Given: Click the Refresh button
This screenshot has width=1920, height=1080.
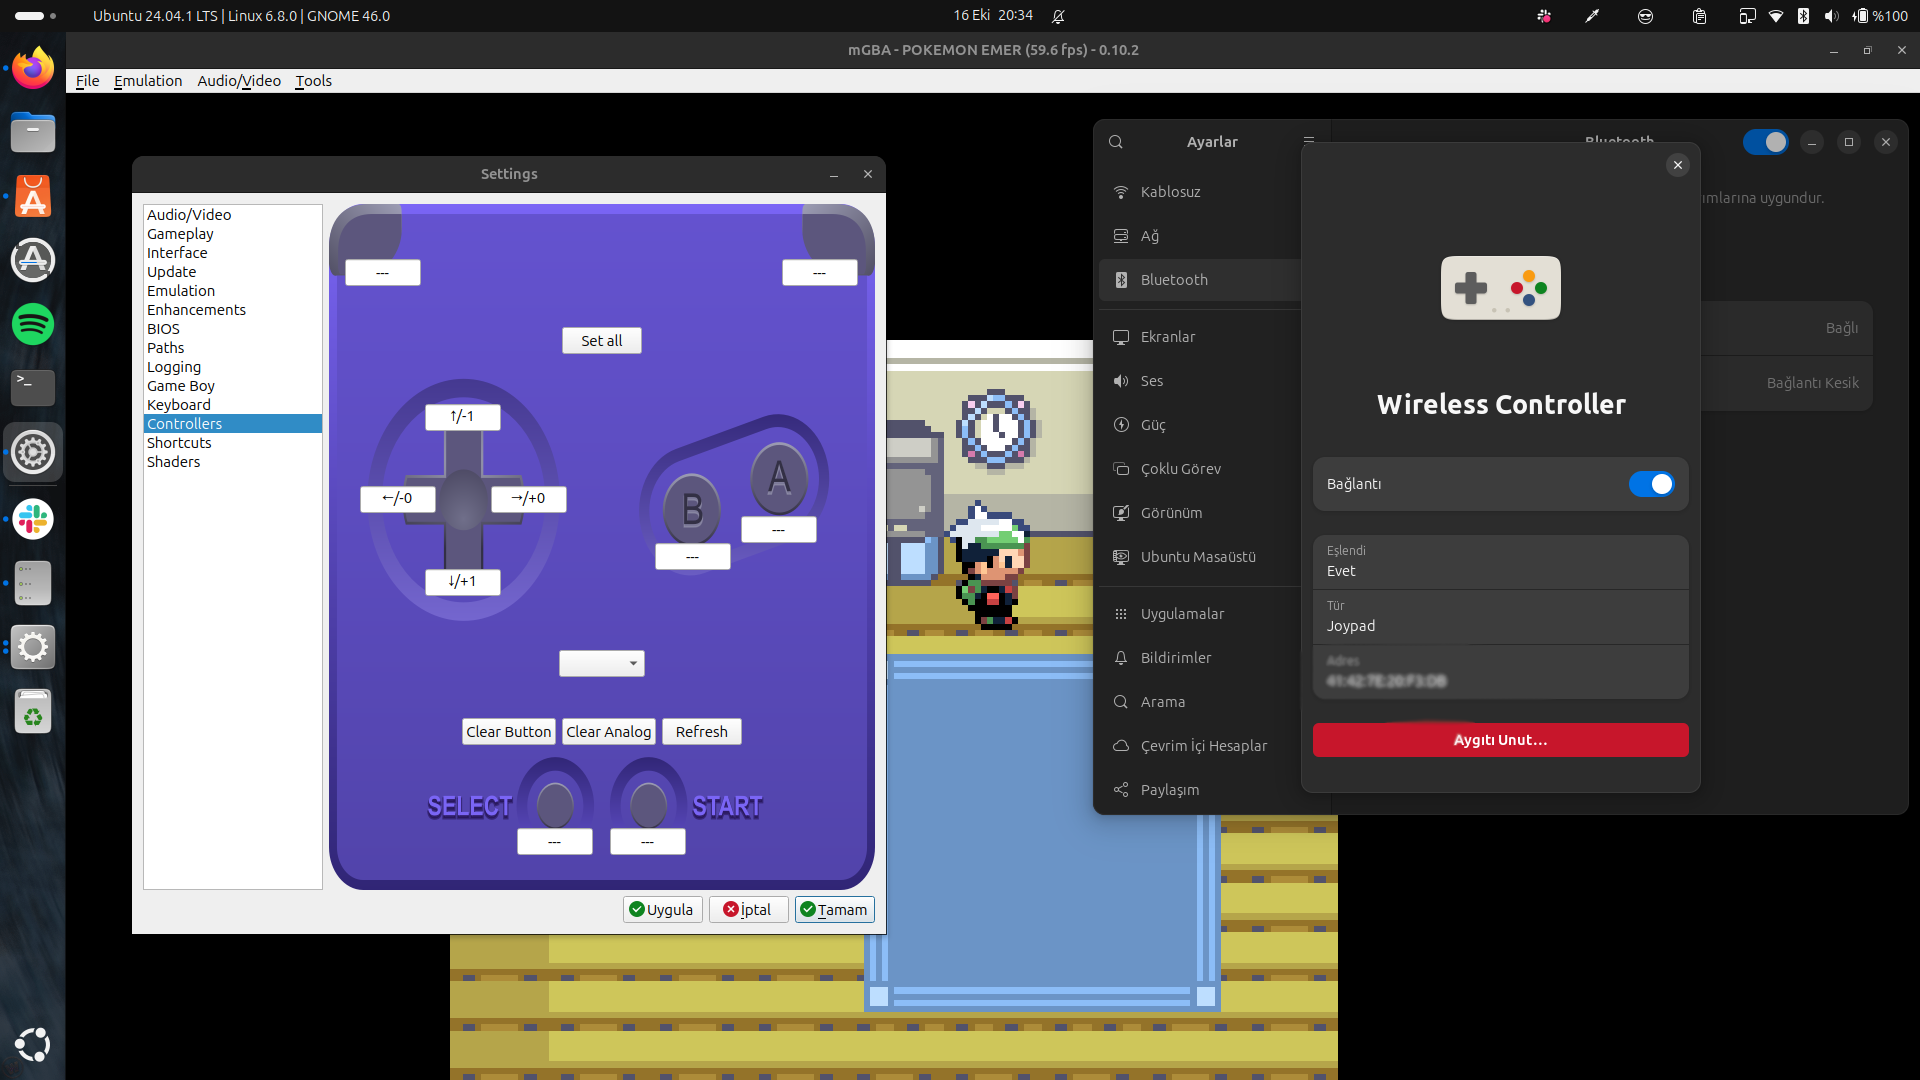Looking at the screenshot, I should 701,732.
